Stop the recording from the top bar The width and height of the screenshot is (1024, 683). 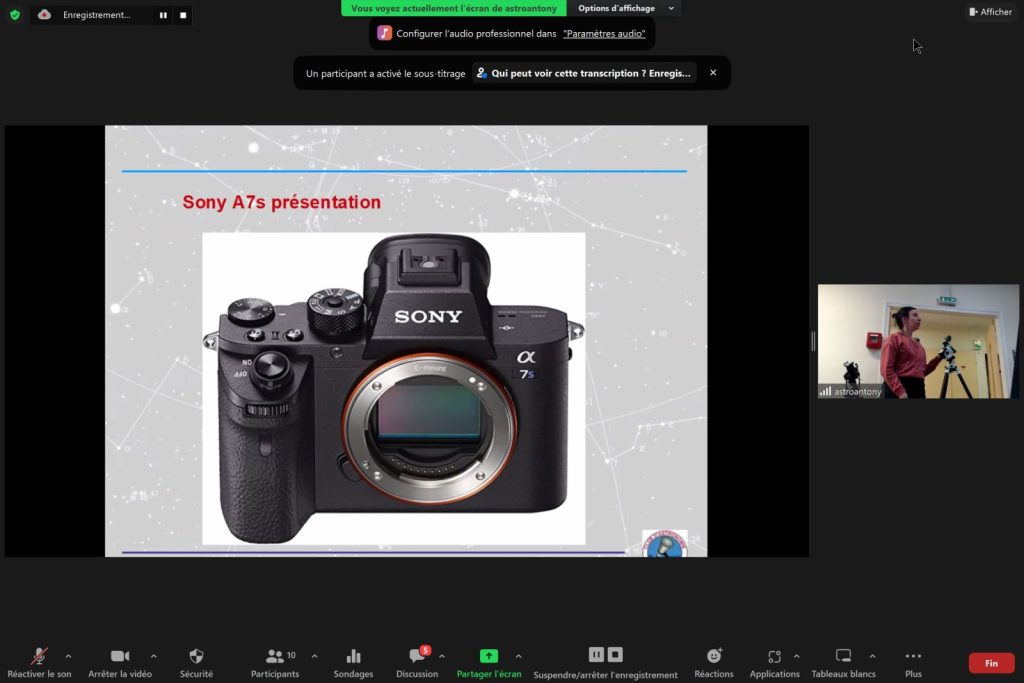[x=183, y=15]
